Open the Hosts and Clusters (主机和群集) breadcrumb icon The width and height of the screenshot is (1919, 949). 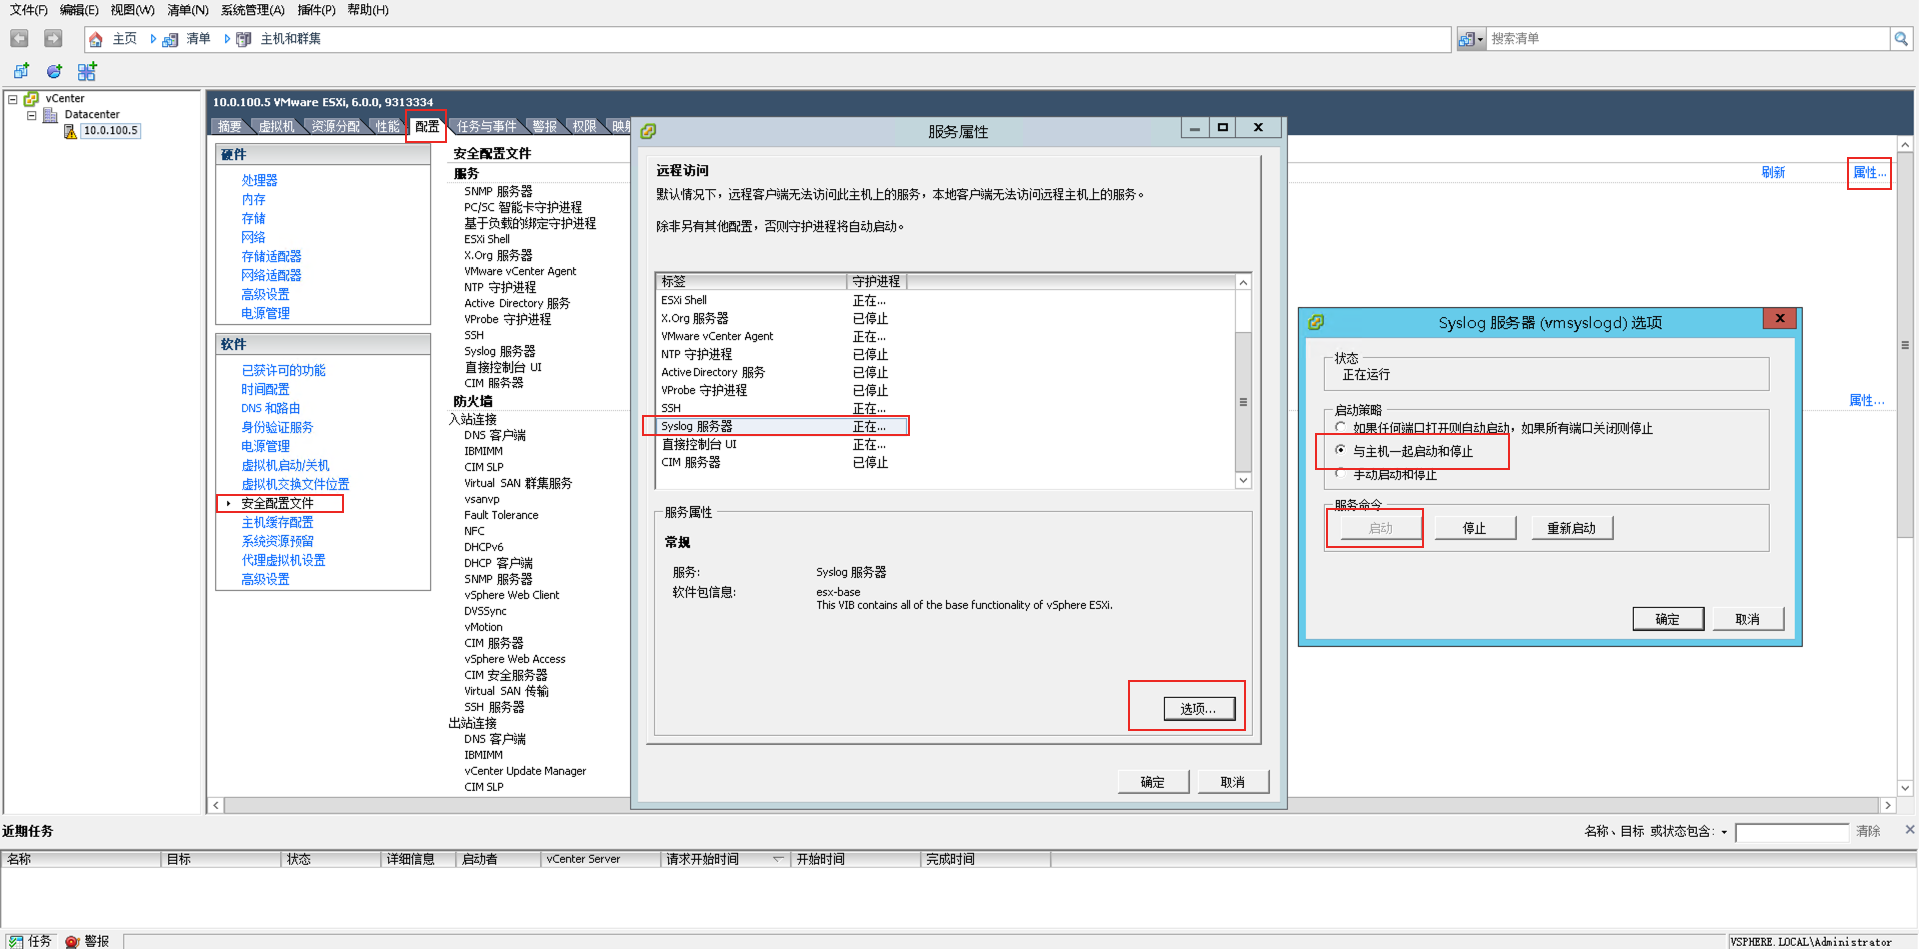[243, 39]
